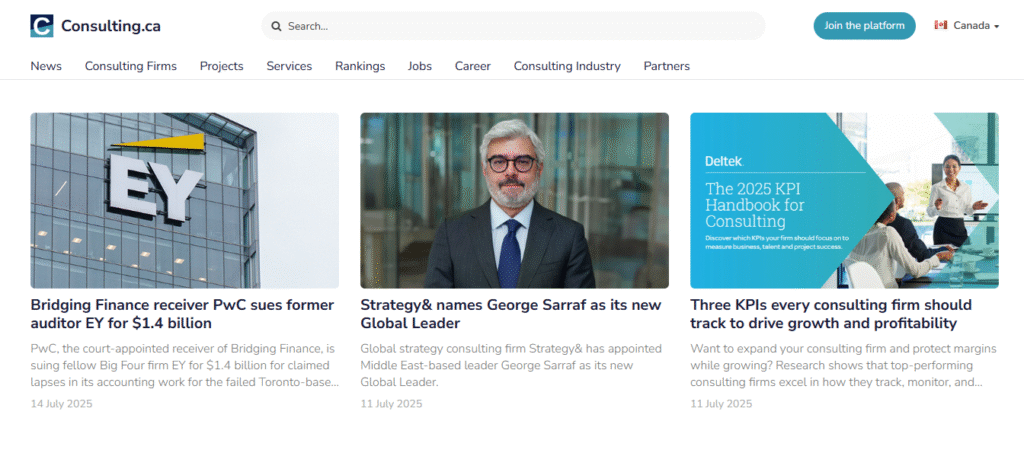Screen dimensions: 1024x453
Task: Click the Consulting.ca logo icon
Action: click(x=42, y=26)
